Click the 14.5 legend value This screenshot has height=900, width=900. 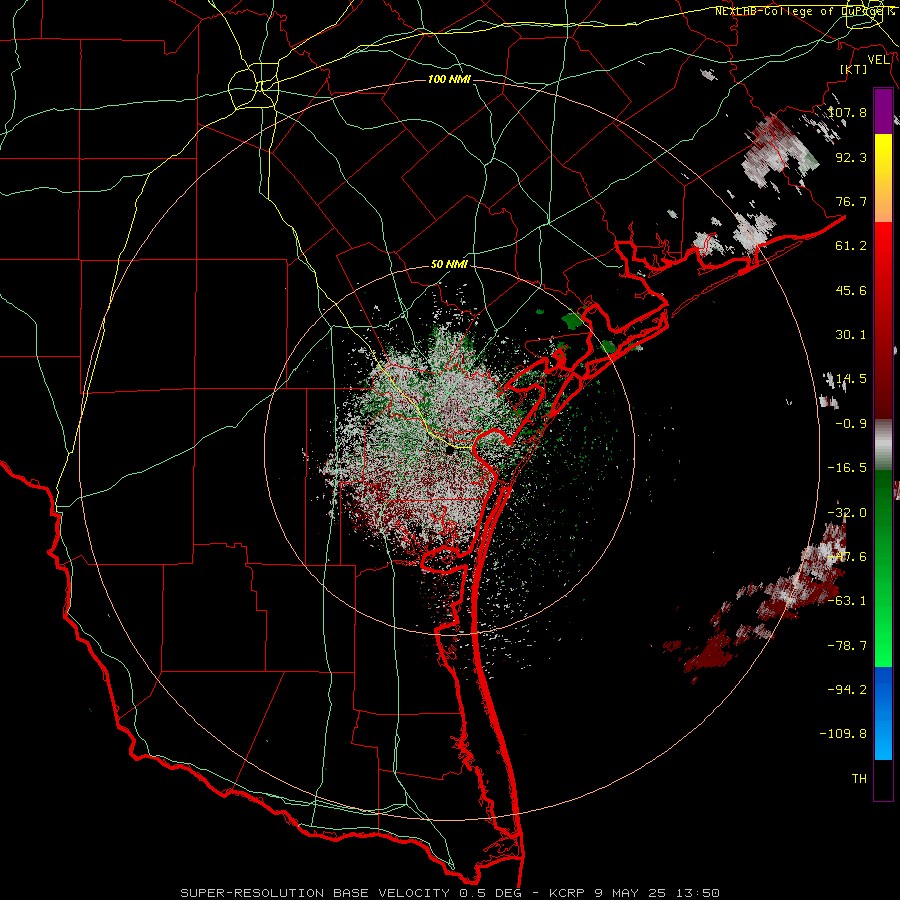tap(851, 379)
